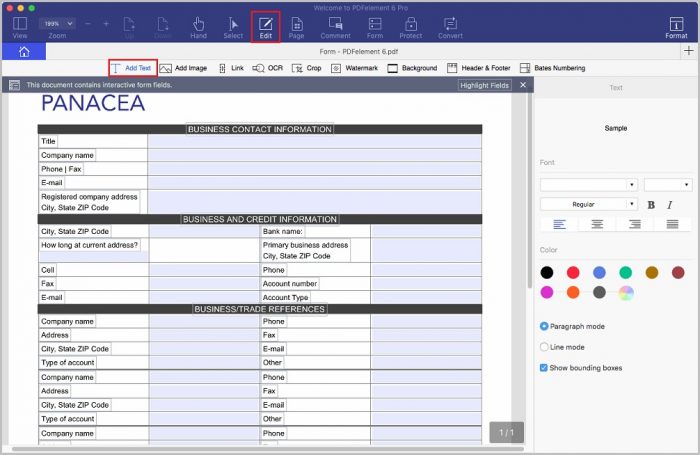The width and height of the screenshot is (700, 455).
Task: Open the Regular font style dropdown
Action: point(589,204)
